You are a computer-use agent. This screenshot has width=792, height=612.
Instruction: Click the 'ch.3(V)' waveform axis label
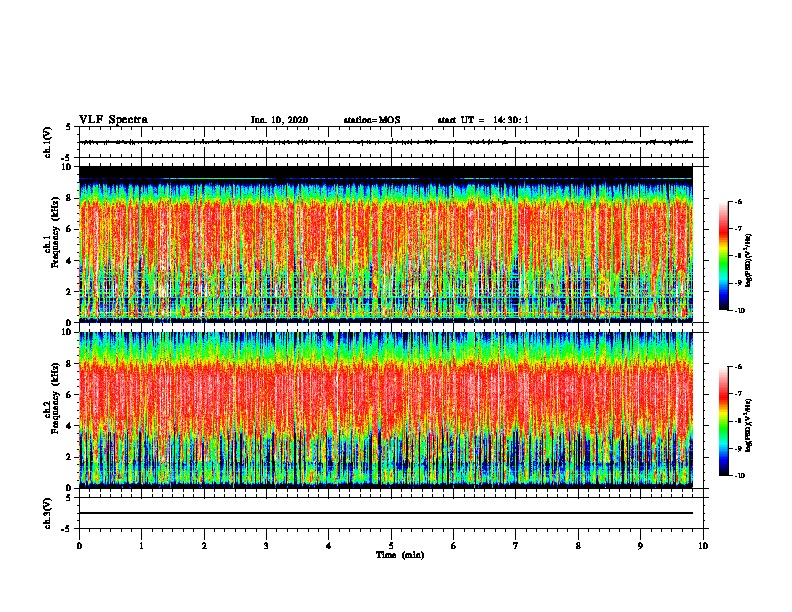coord(48,513)
